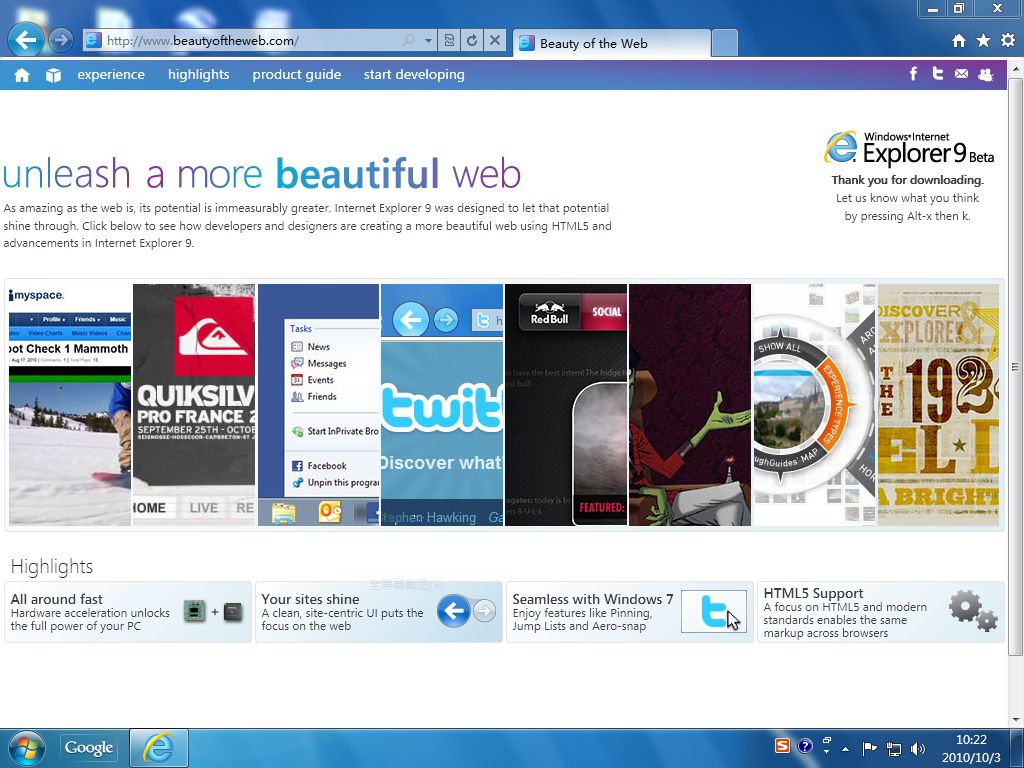Open the Red Bull Social thumbnail
1024x768 pixels.
pyautogui.click(x=566, y=404)
